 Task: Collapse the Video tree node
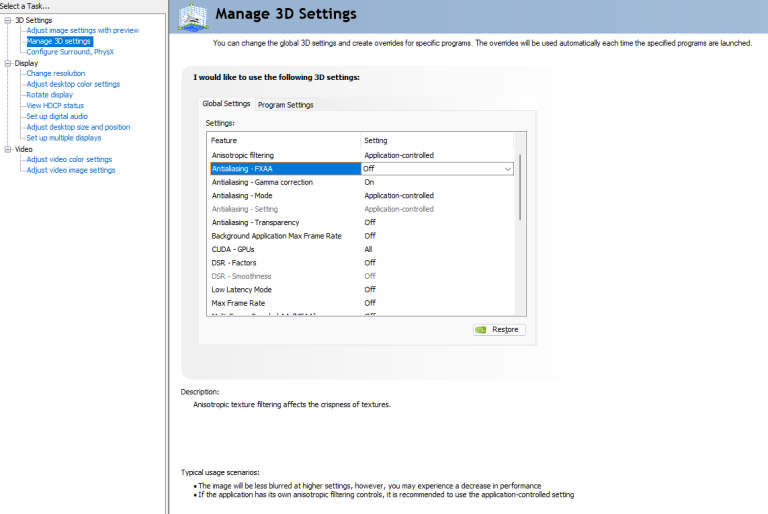7,149
